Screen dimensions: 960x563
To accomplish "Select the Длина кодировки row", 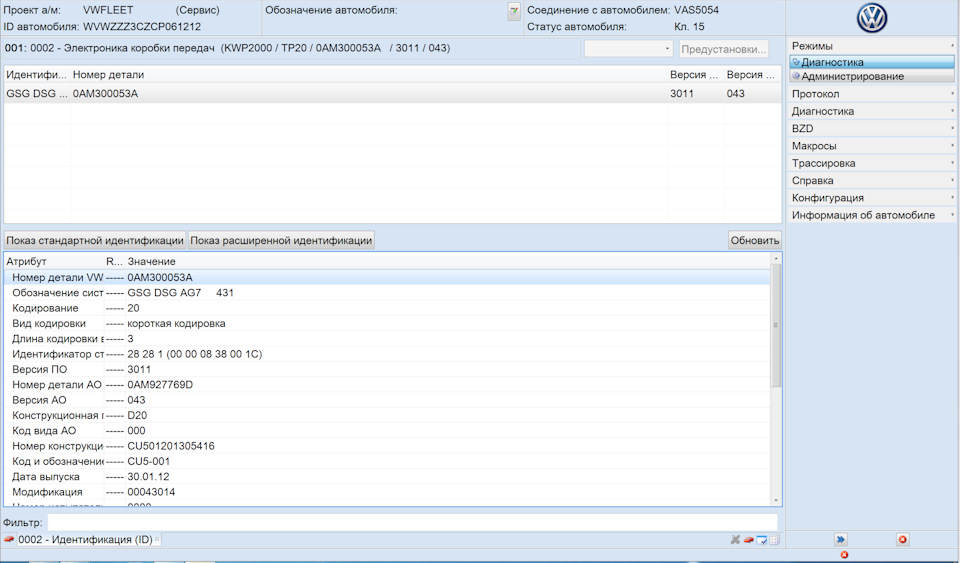I will click(x=387, y=338).
